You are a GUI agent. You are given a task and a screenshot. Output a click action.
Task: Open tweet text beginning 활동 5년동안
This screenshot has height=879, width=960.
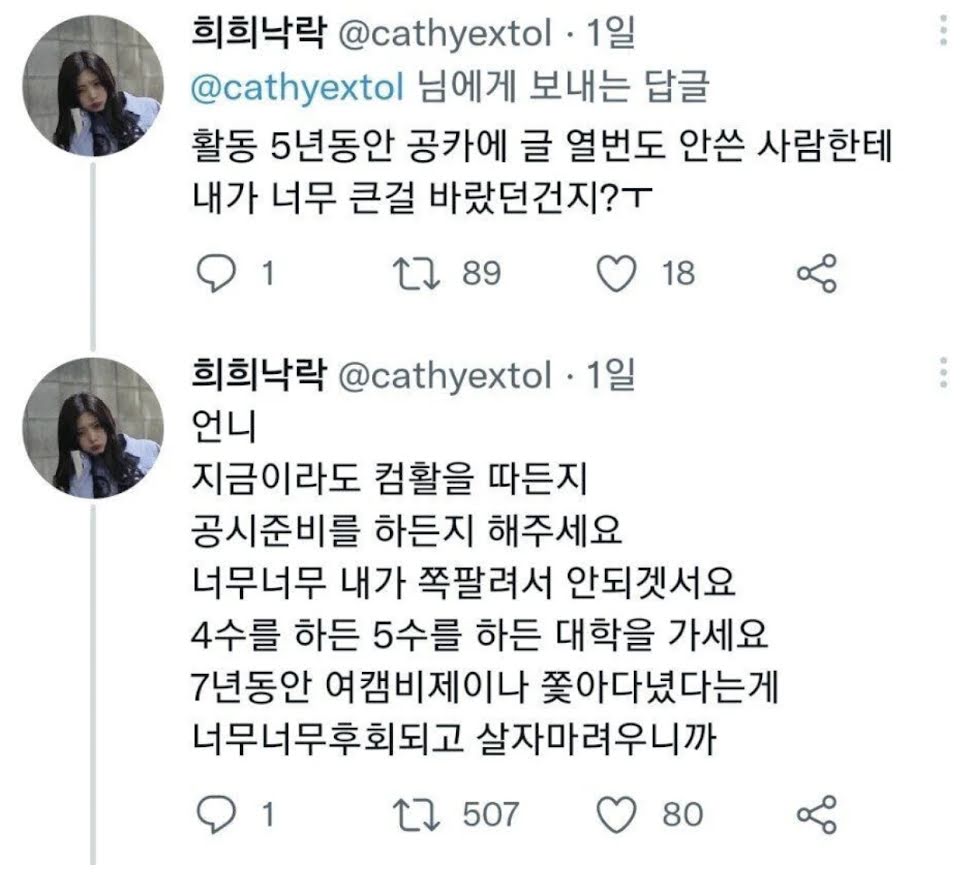tap(541, 171)
